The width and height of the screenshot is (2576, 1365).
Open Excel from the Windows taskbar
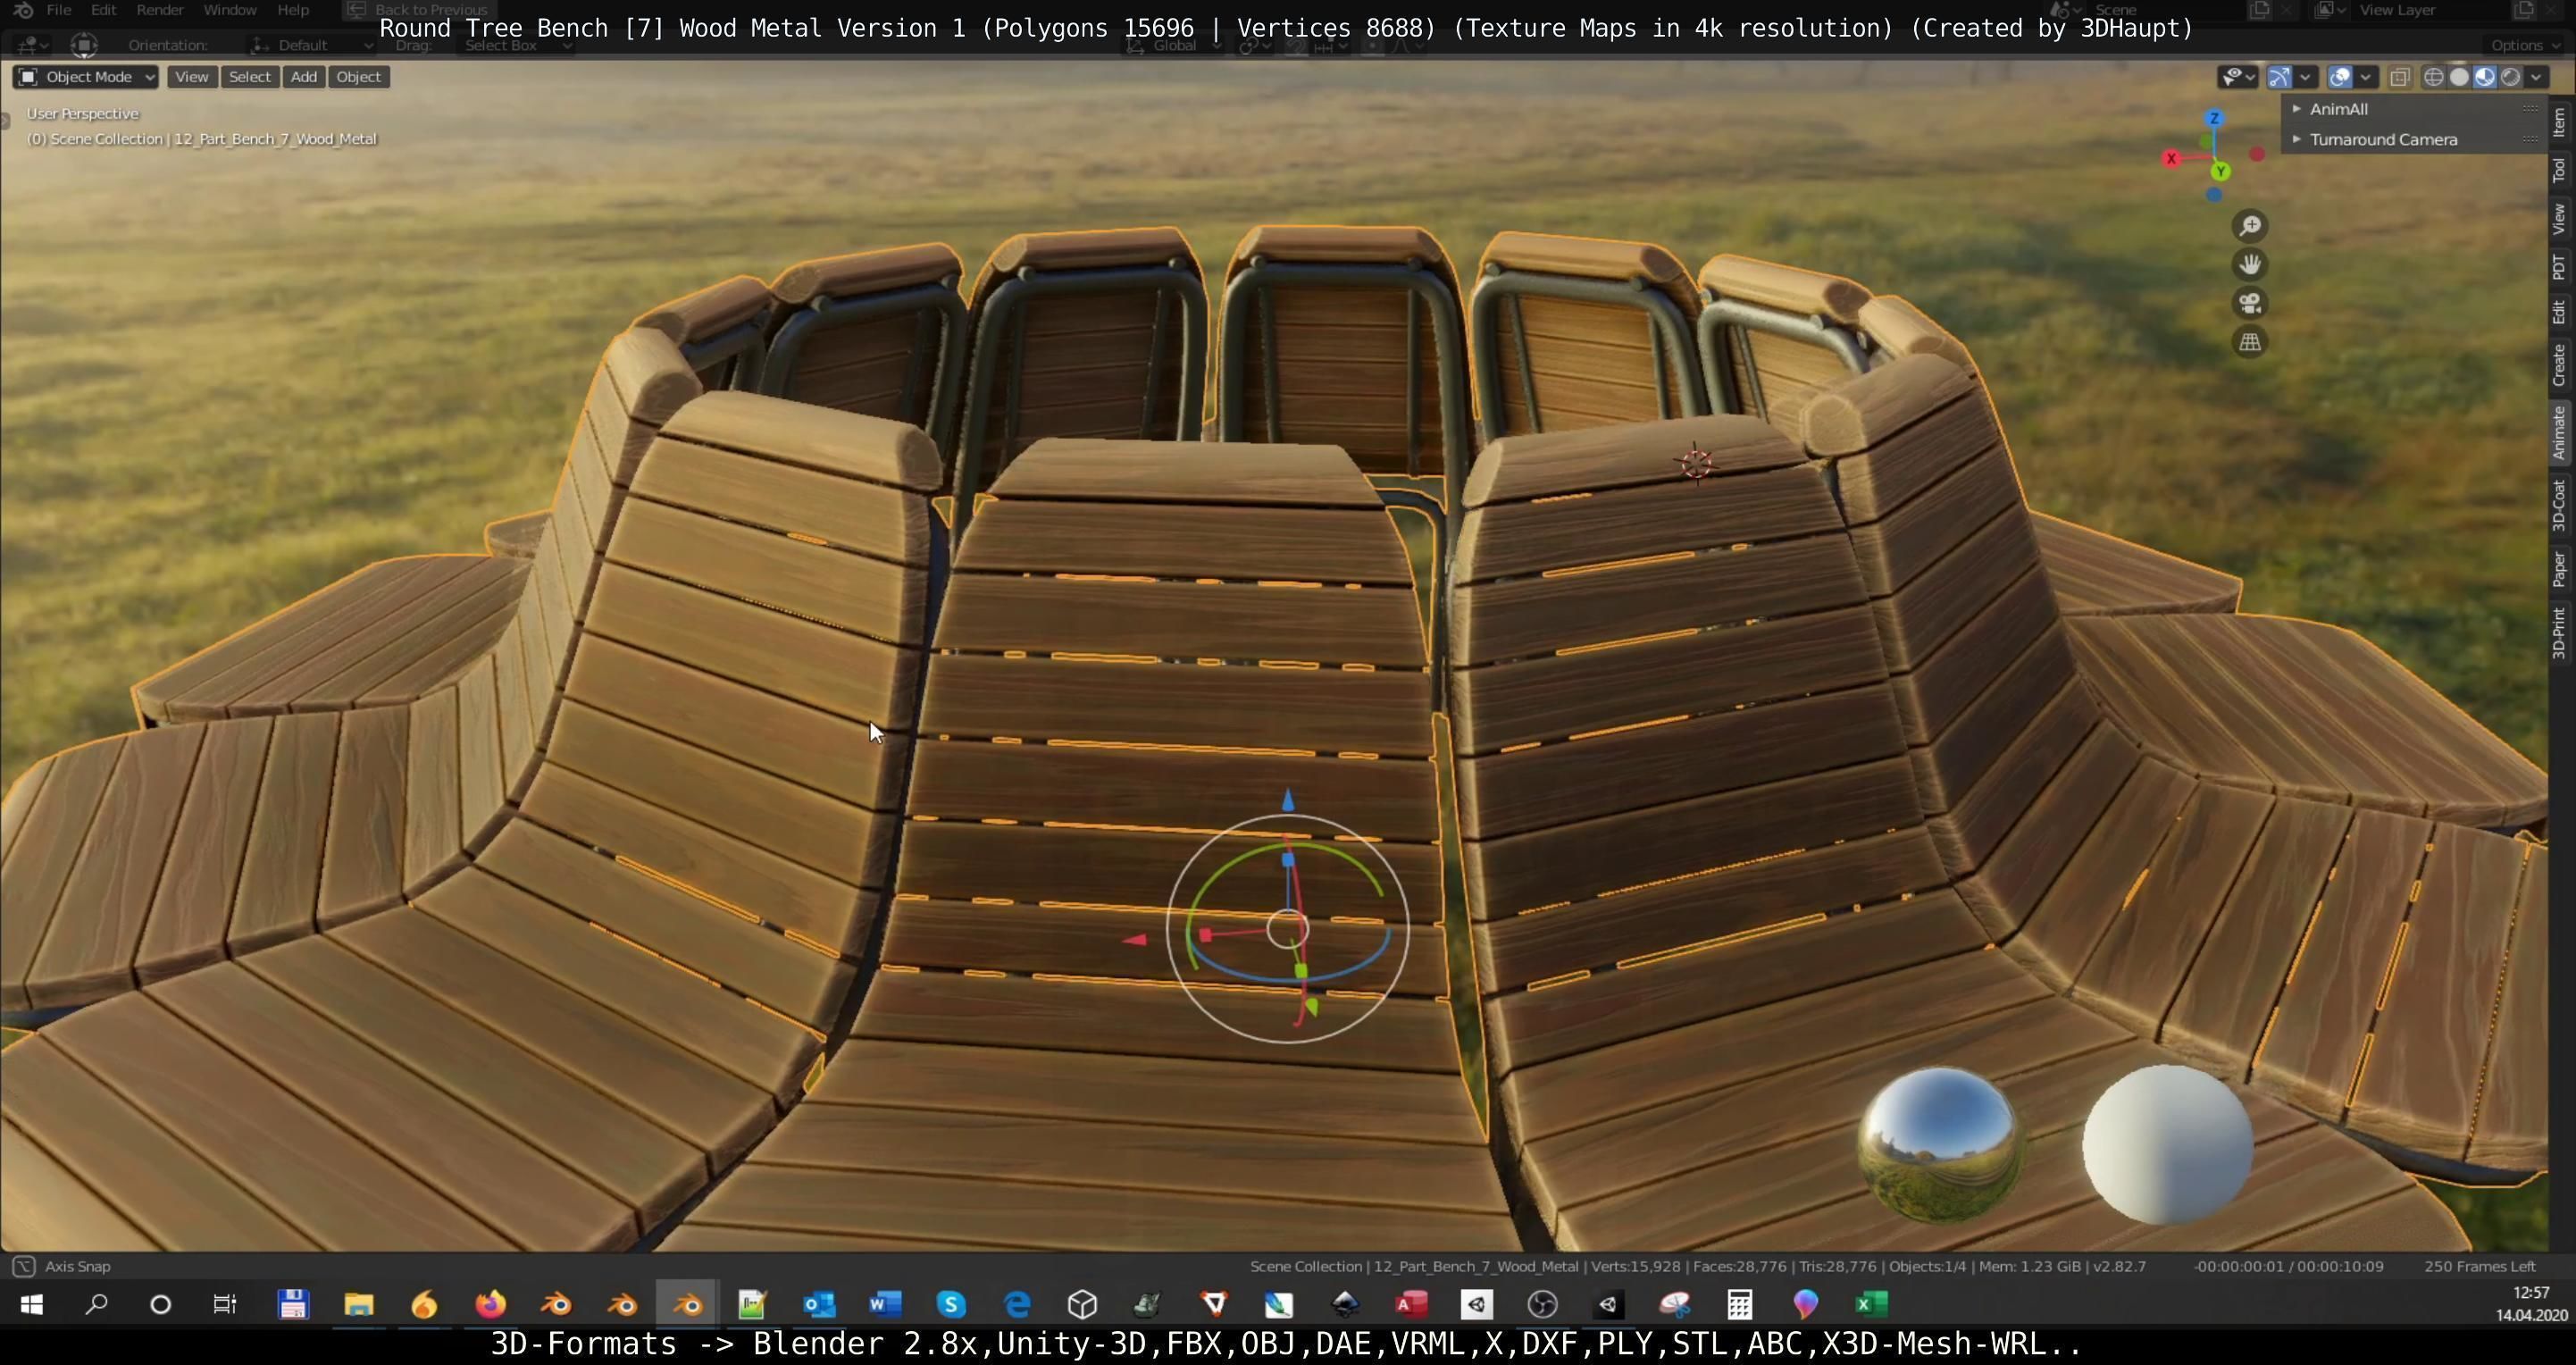[1871, 1304]
